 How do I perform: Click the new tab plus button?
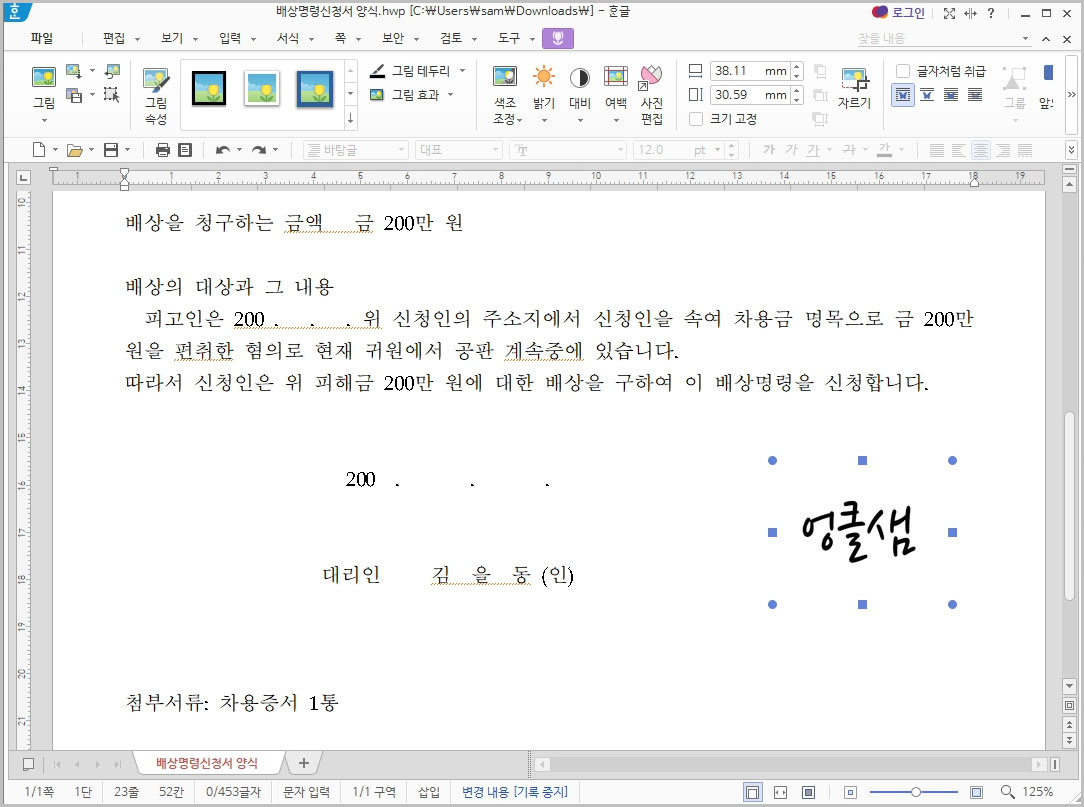[x=302, y=761]
